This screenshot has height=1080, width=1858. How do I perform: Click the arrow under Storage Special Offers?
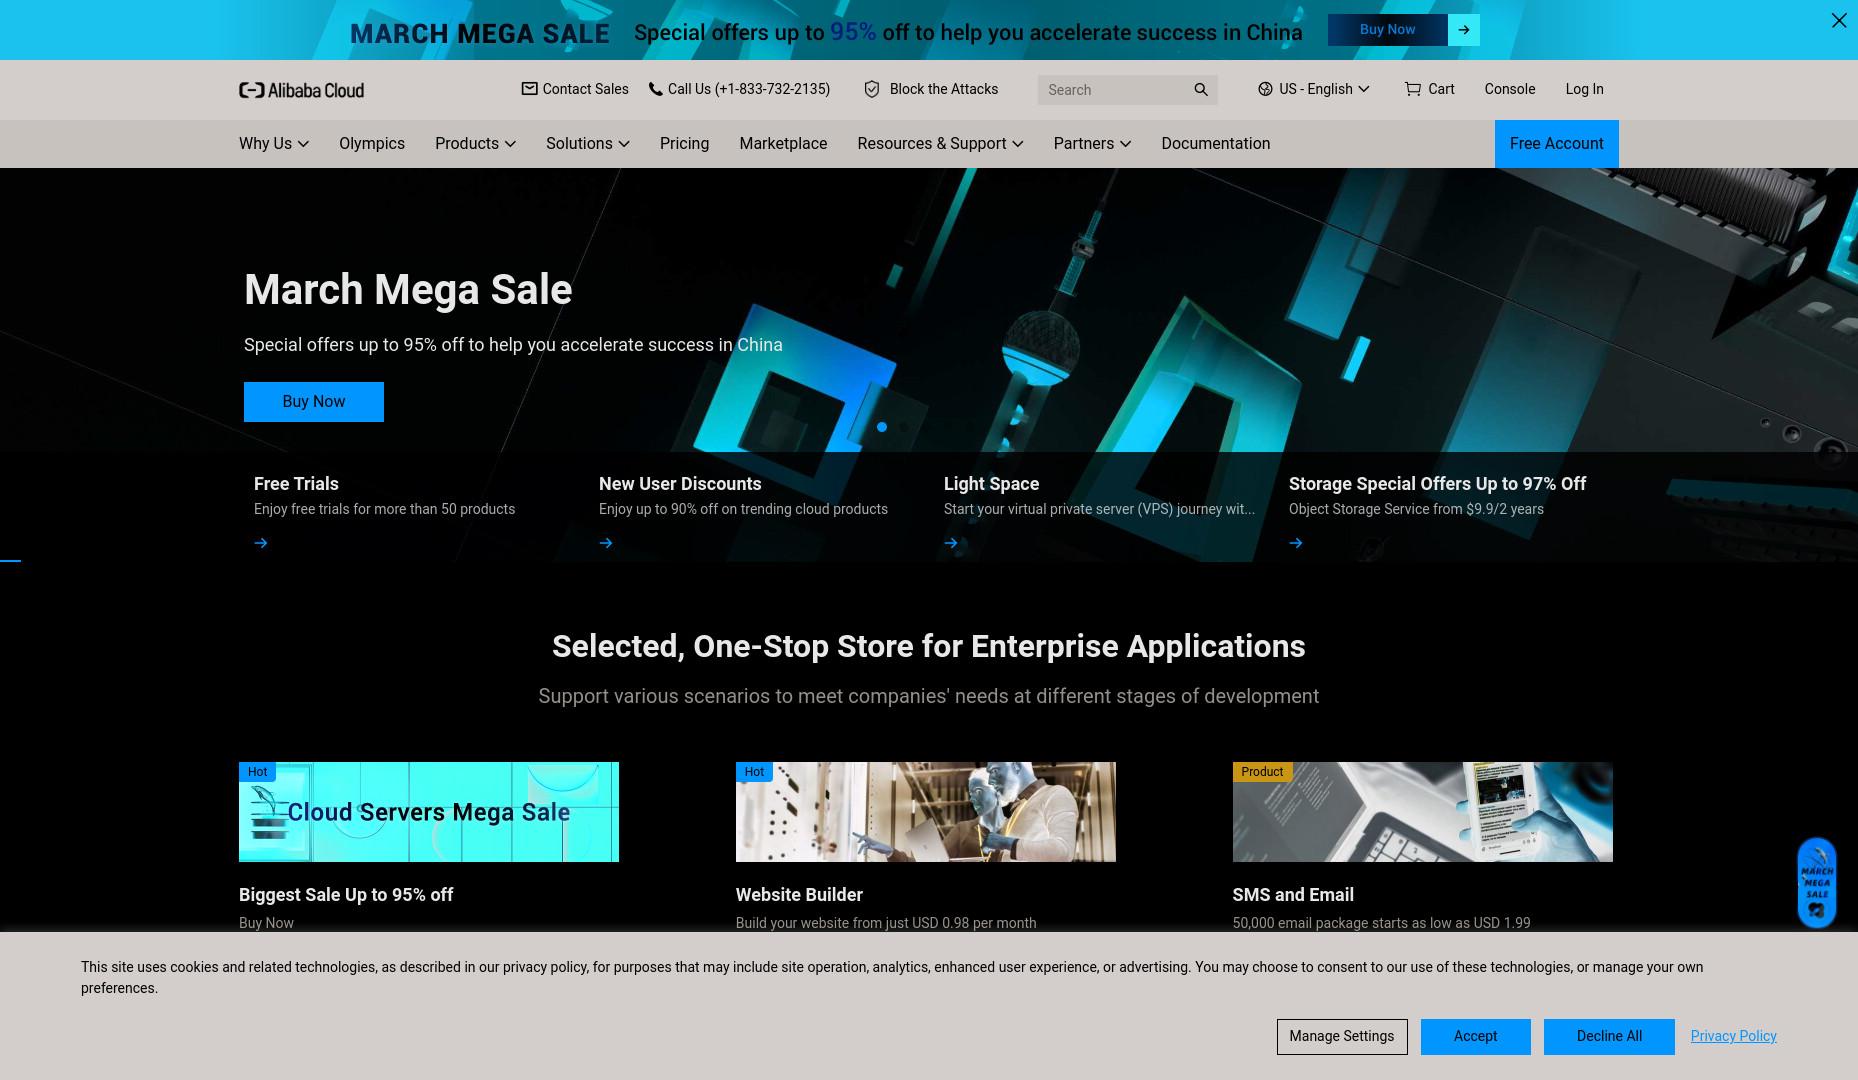click(x=1296, y=543)
